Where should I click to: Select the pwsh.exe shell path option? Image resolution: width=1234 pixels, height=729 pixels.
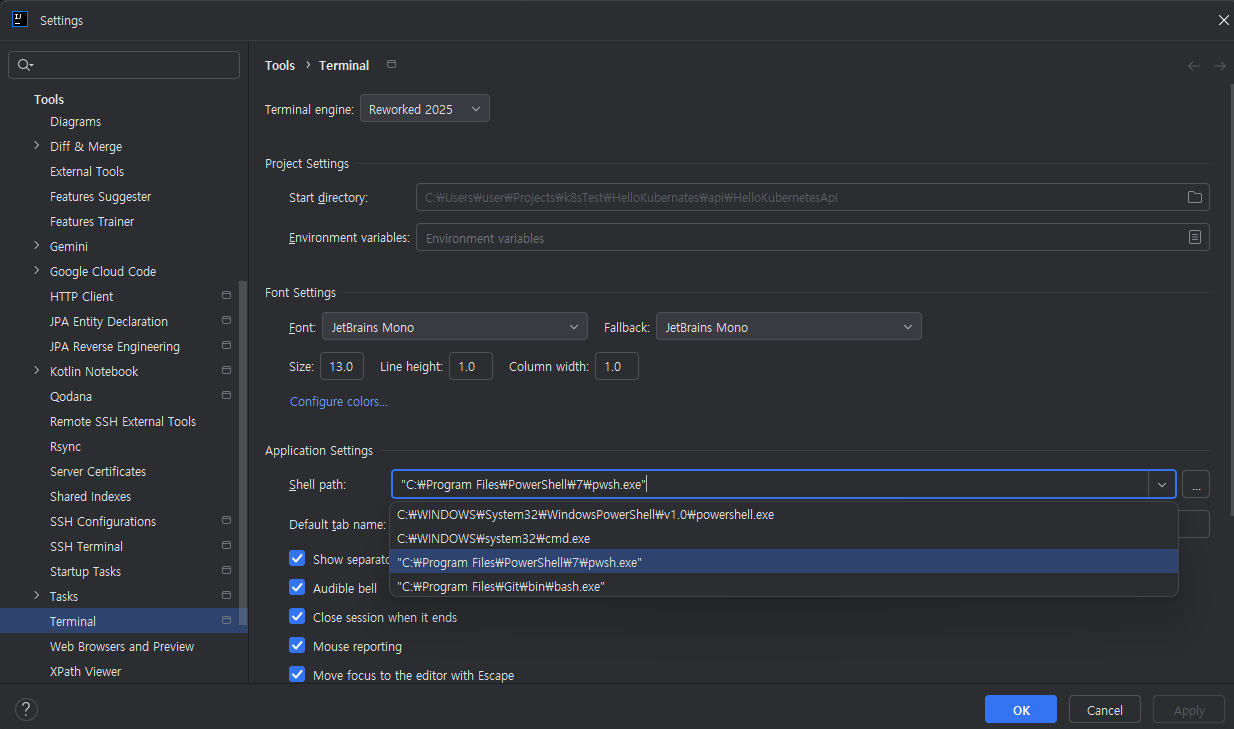784,562
